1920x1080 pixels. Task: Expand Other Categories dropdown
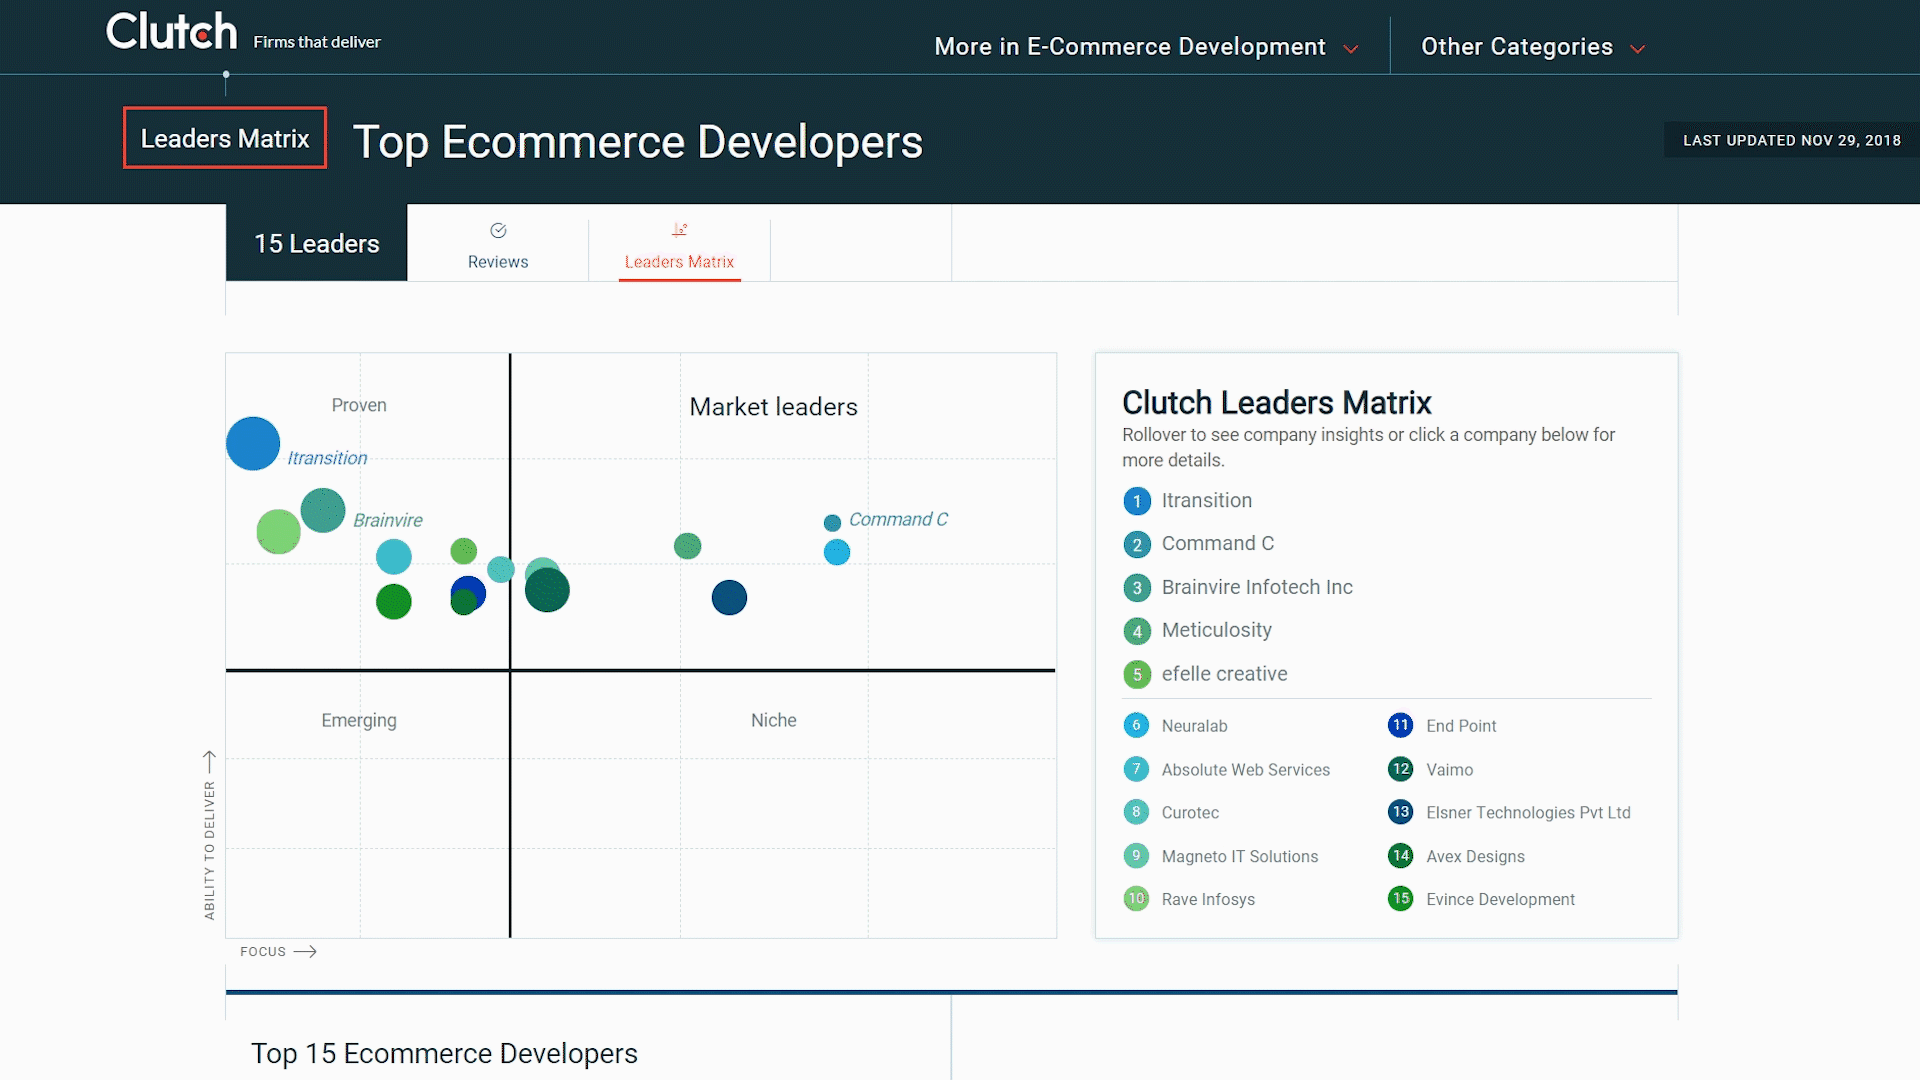[1532, 47]
